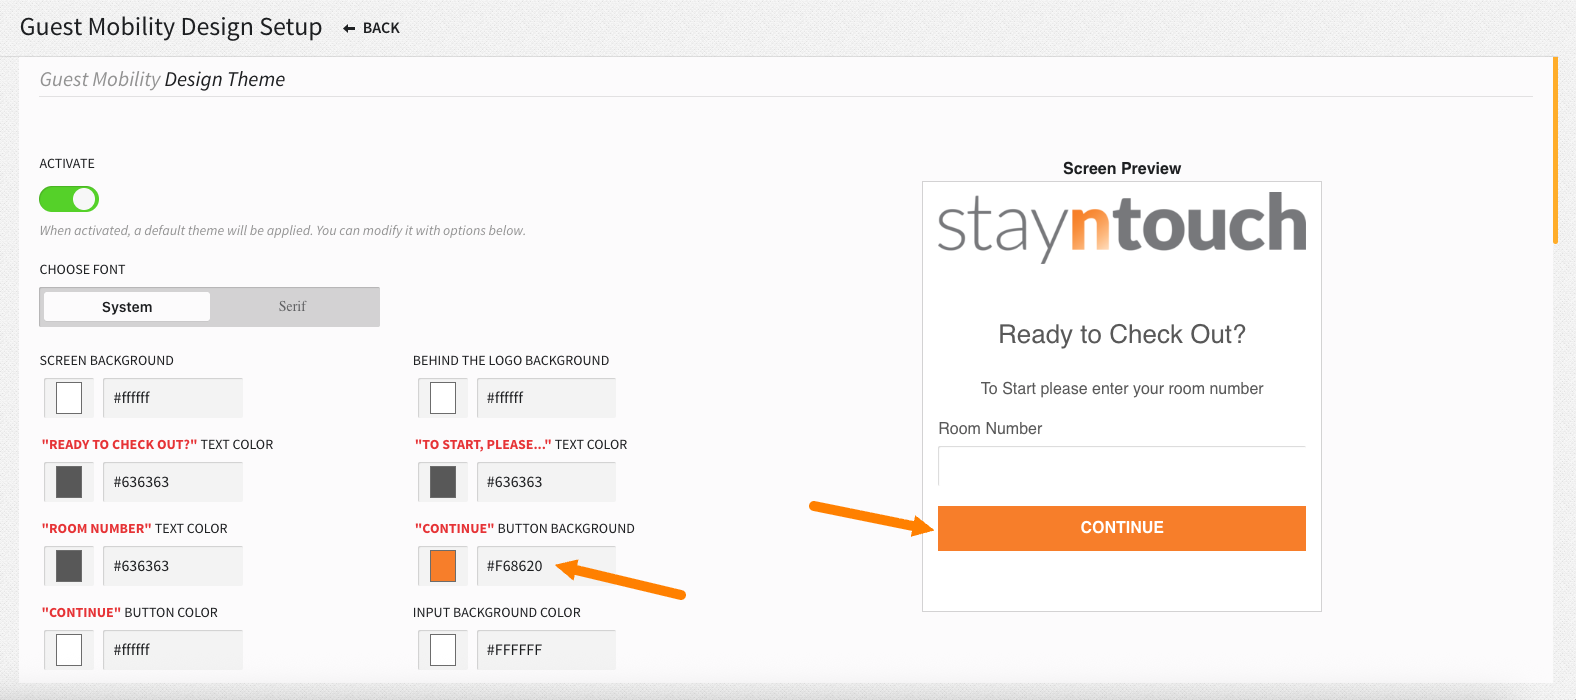1576x700 pixels.
Task: Edit "To Start, Please..." text color field
Action: click(x=546, y=482)
